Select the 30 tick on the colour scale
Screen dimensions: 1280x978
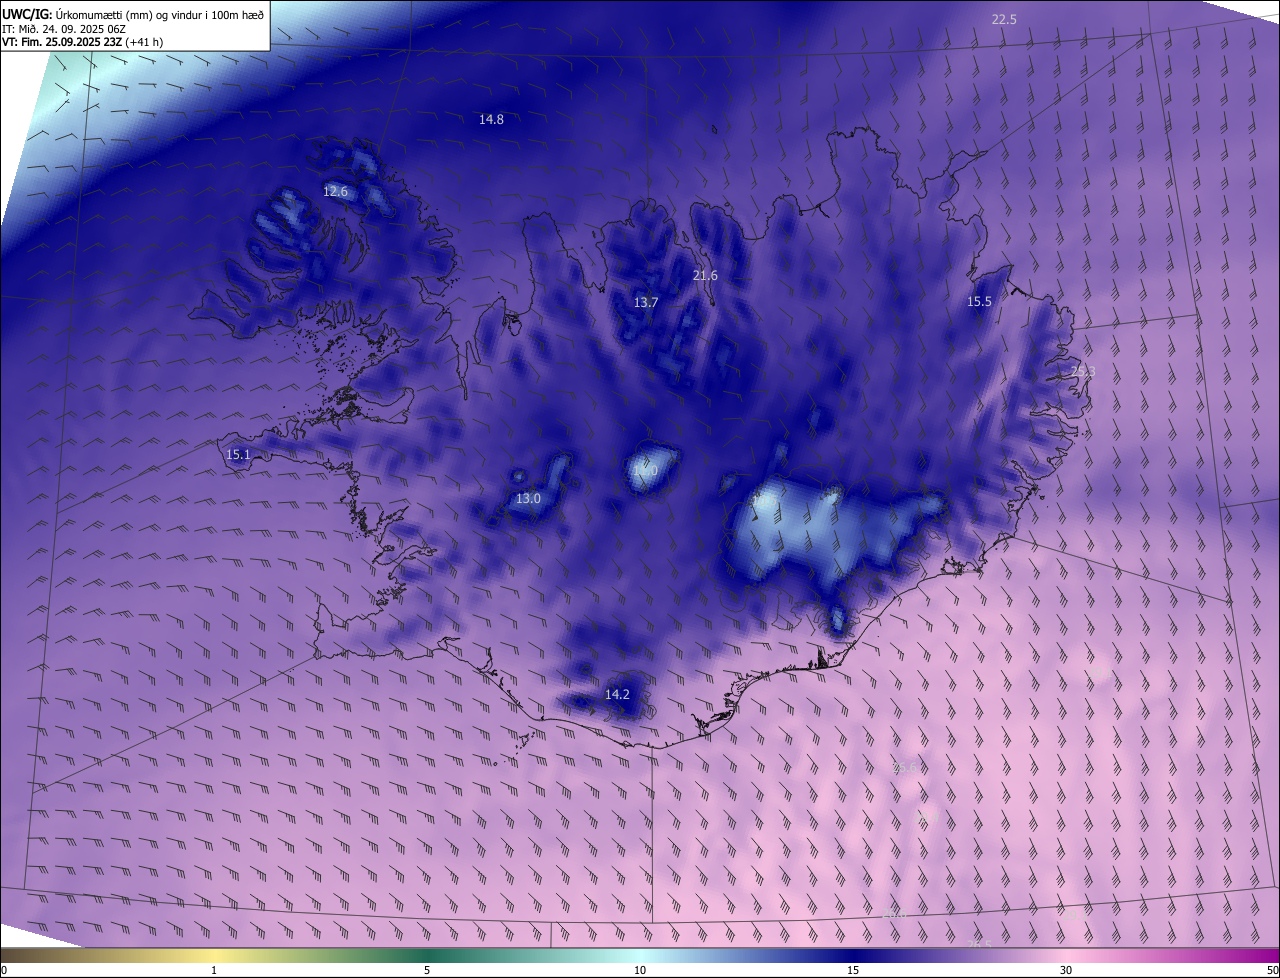point(1066,970)
